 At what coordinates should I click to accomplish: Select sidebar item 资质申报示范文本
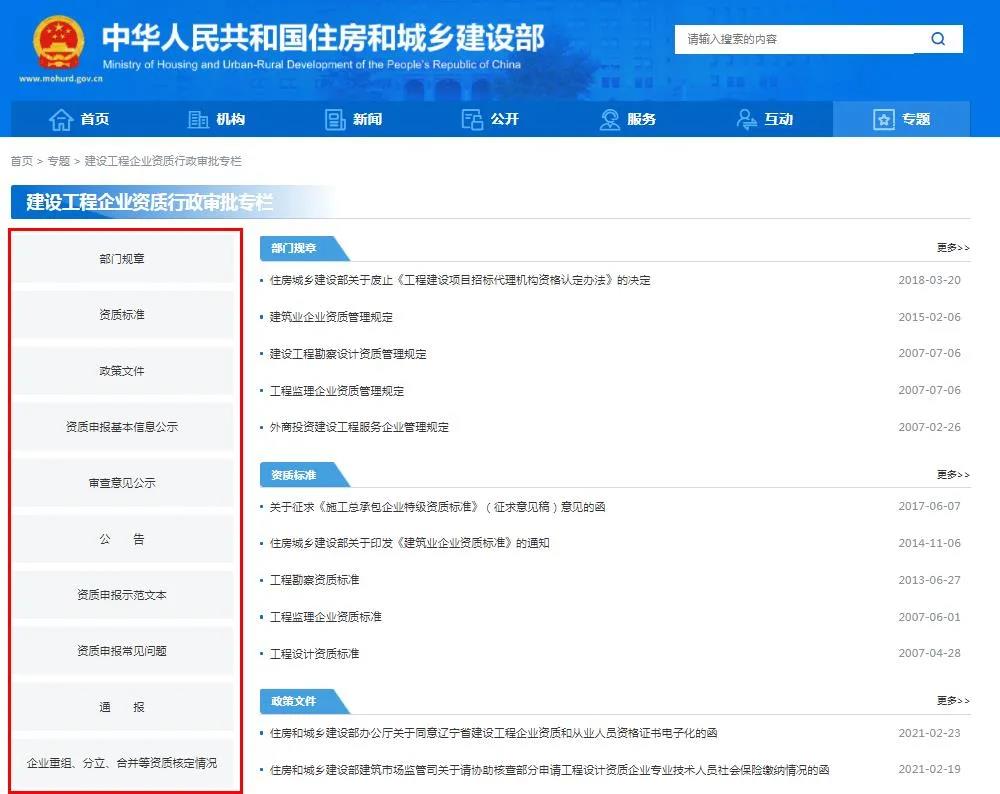click(x=122, y=594)
